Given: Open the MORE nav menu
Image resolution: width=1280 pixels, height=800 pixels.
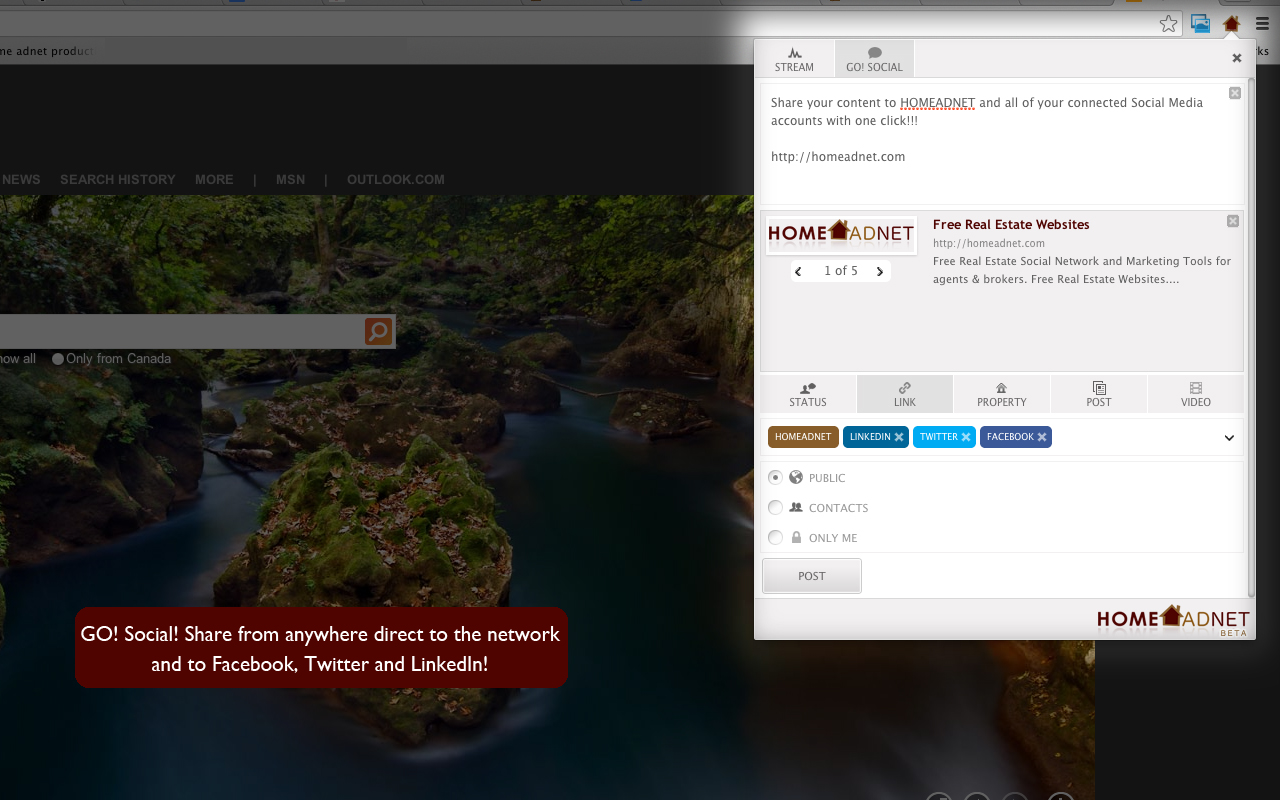Looking at the screenshot, I should (x=214, y=180).
